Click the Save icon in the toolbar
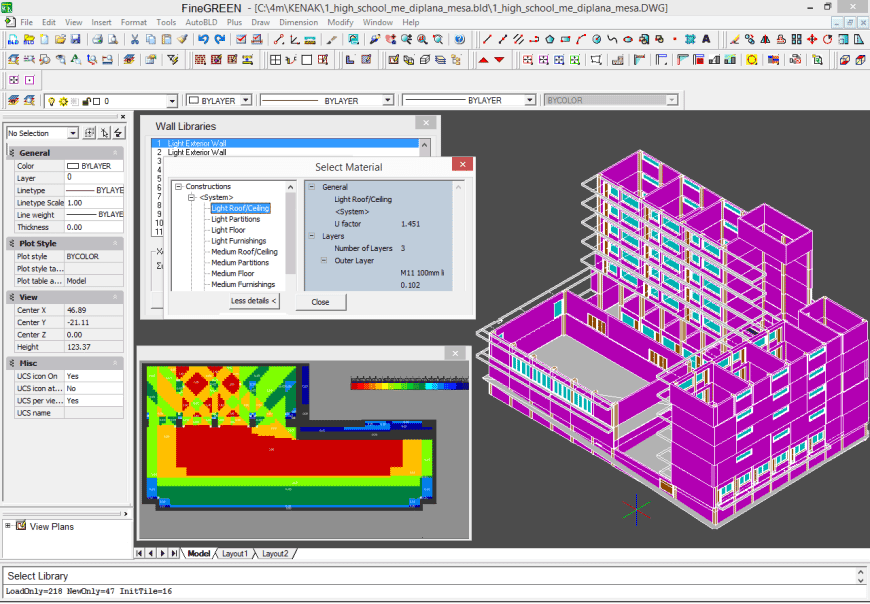870x604 pixels. [75, 39]
